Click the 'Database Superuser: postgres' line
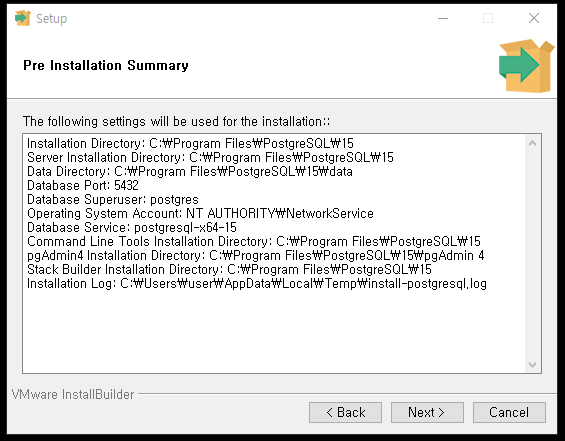 [113, 200]
